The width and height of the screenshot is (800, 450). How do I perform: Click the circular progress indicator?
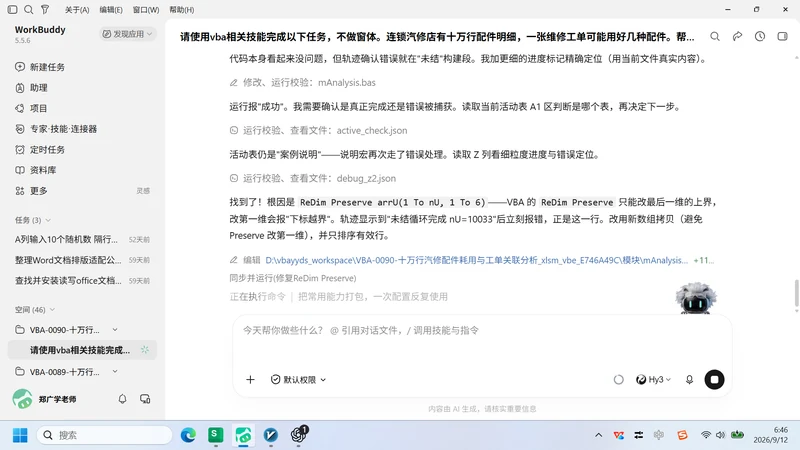pos(618,380)
